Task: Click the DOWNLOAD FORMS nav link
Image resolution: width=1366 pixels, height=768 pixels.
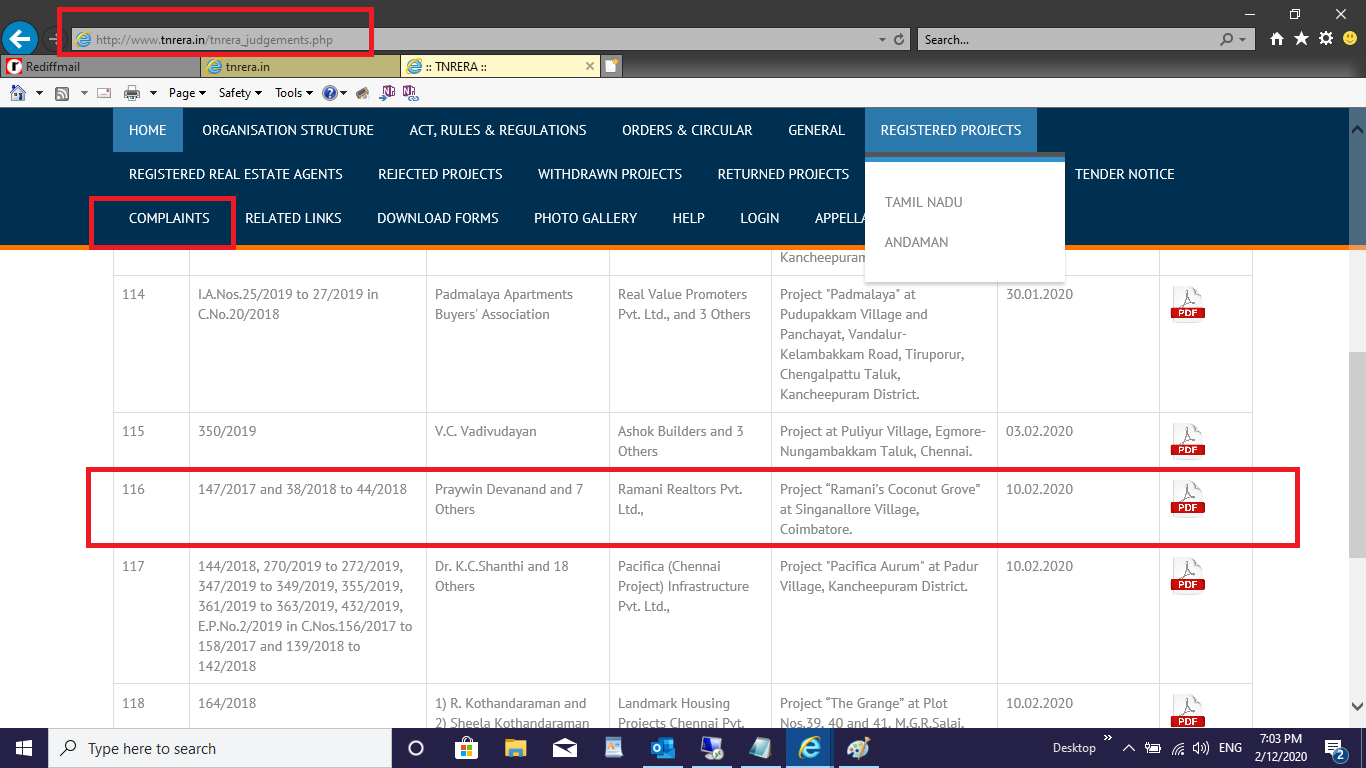Action: click(437, 218)
